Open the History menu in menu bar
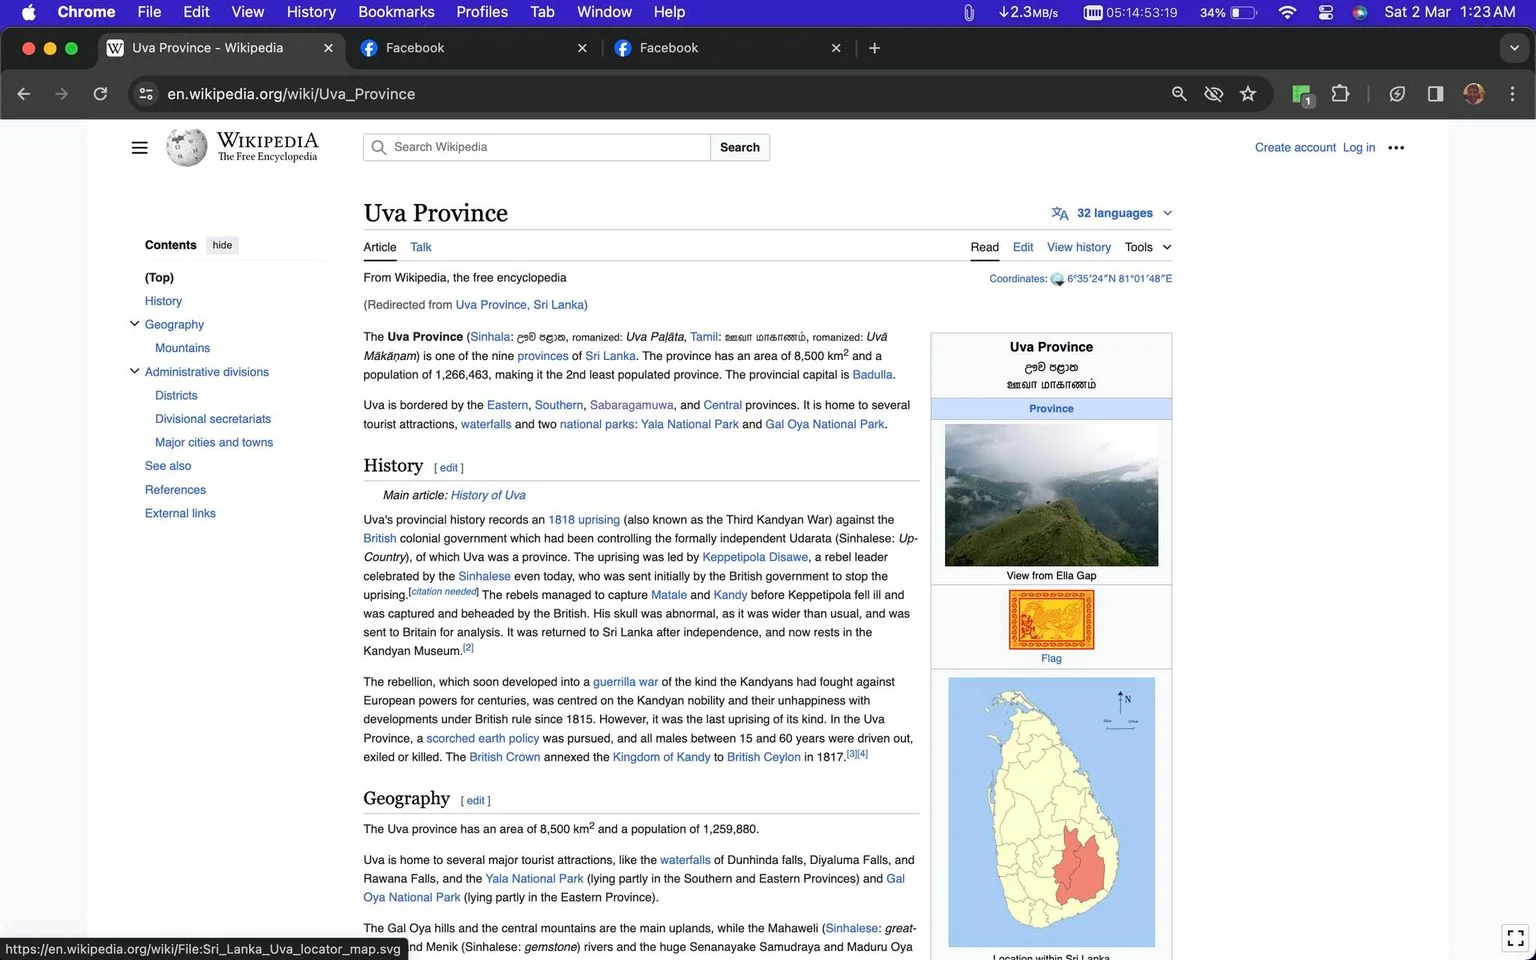This screenshot has width=1536, height=960. 311,12
